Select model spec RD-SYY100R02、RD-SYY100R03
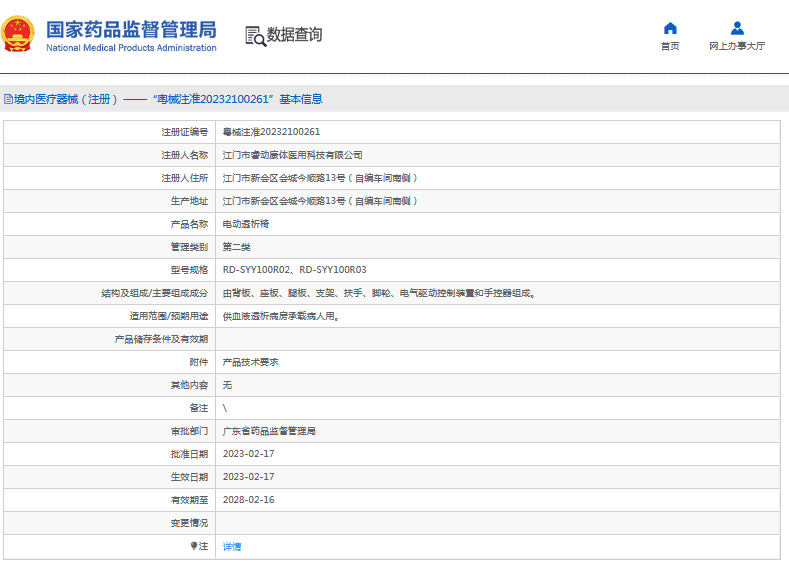Viewport: 789px width, 565px height. pyautogui.click(x=294, y=270)
